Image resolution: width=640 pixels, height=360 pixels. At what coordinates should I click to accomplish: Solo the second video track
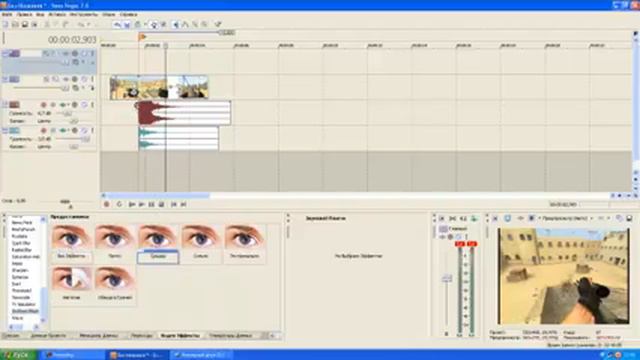pyautogui.click(x=92, y=79)
